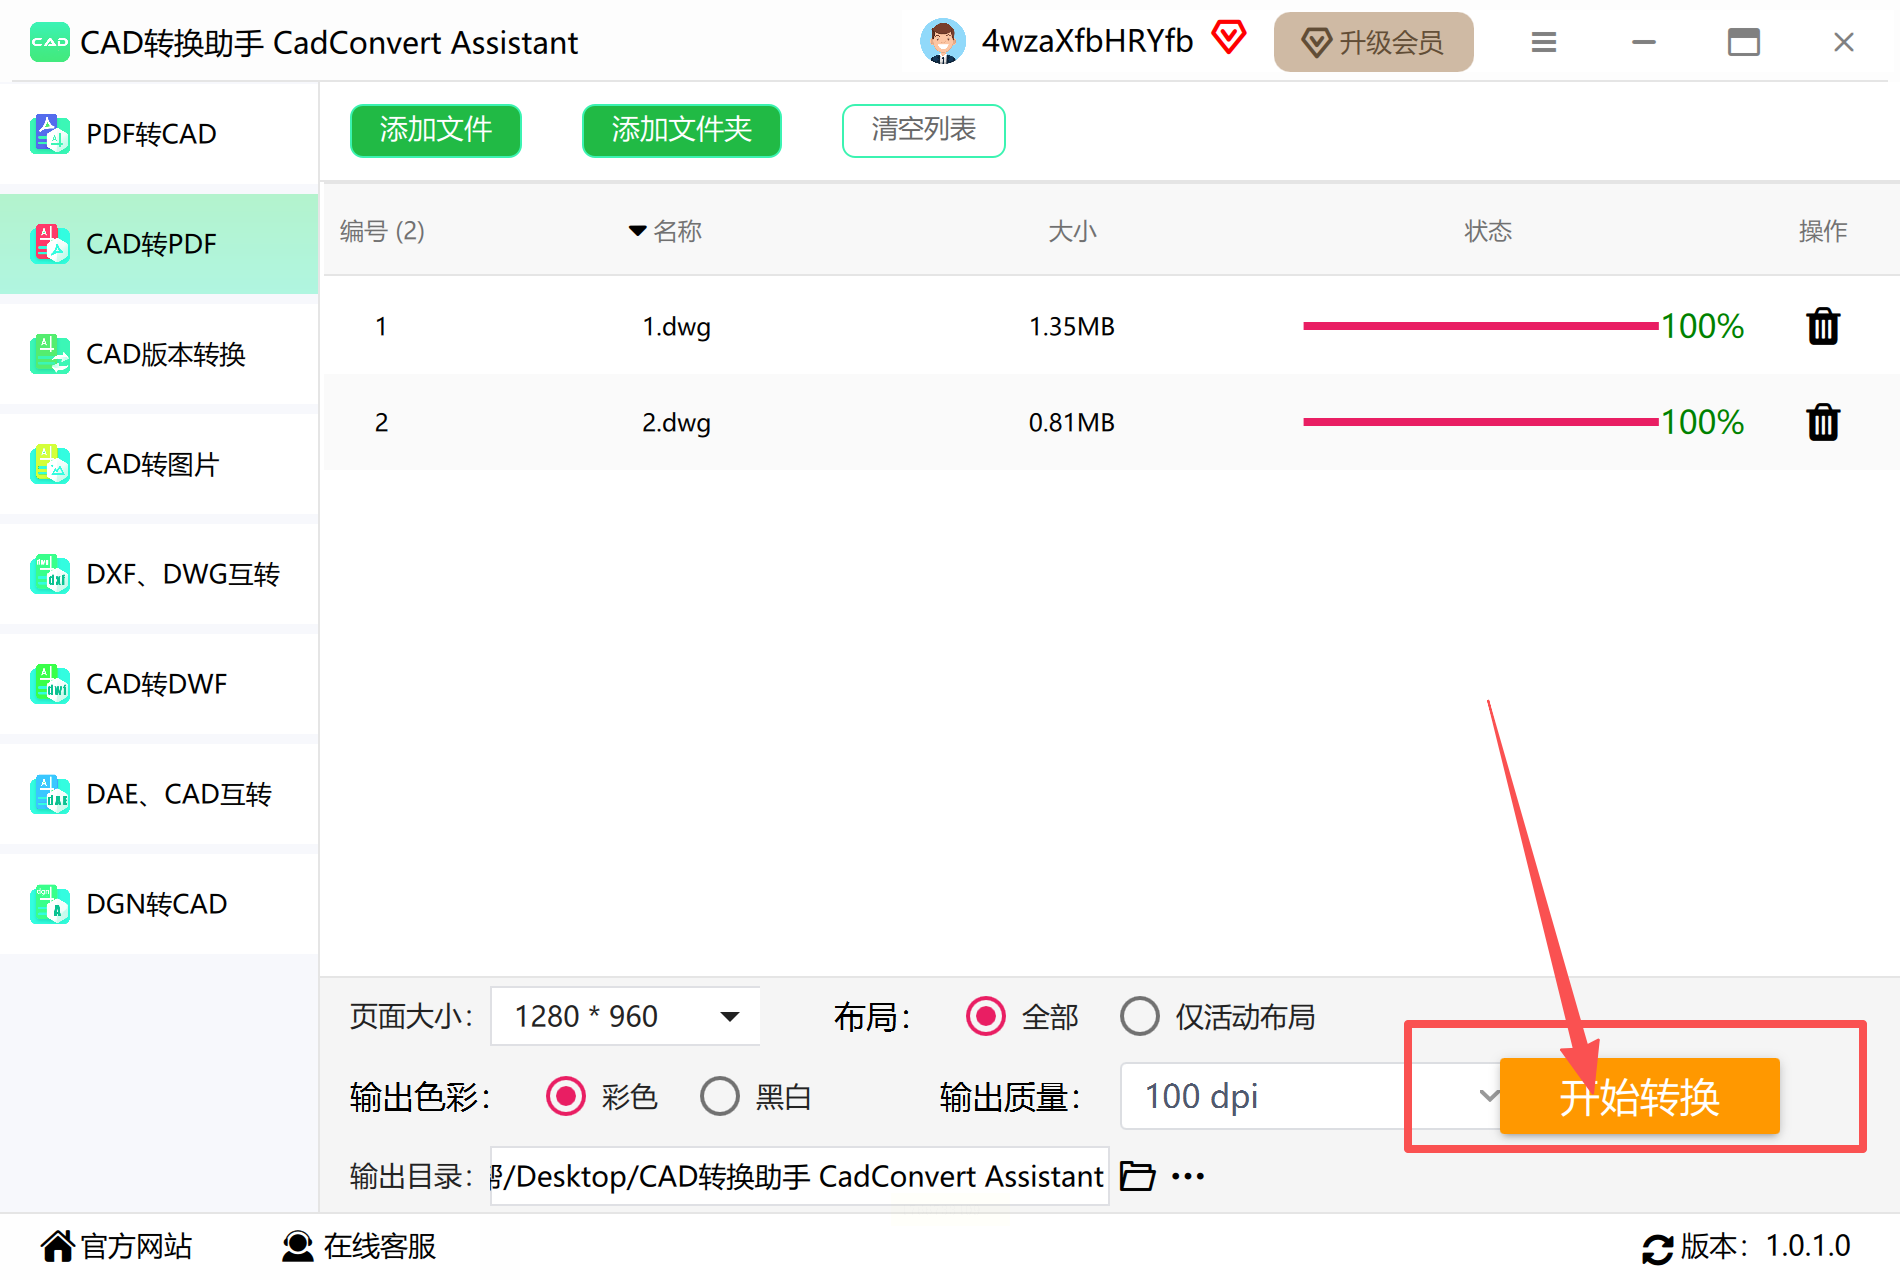The height and width of the screenshot is (1280, 1900).
Task: Browse output folder with folder icon
Action: click(1137, 1176)
